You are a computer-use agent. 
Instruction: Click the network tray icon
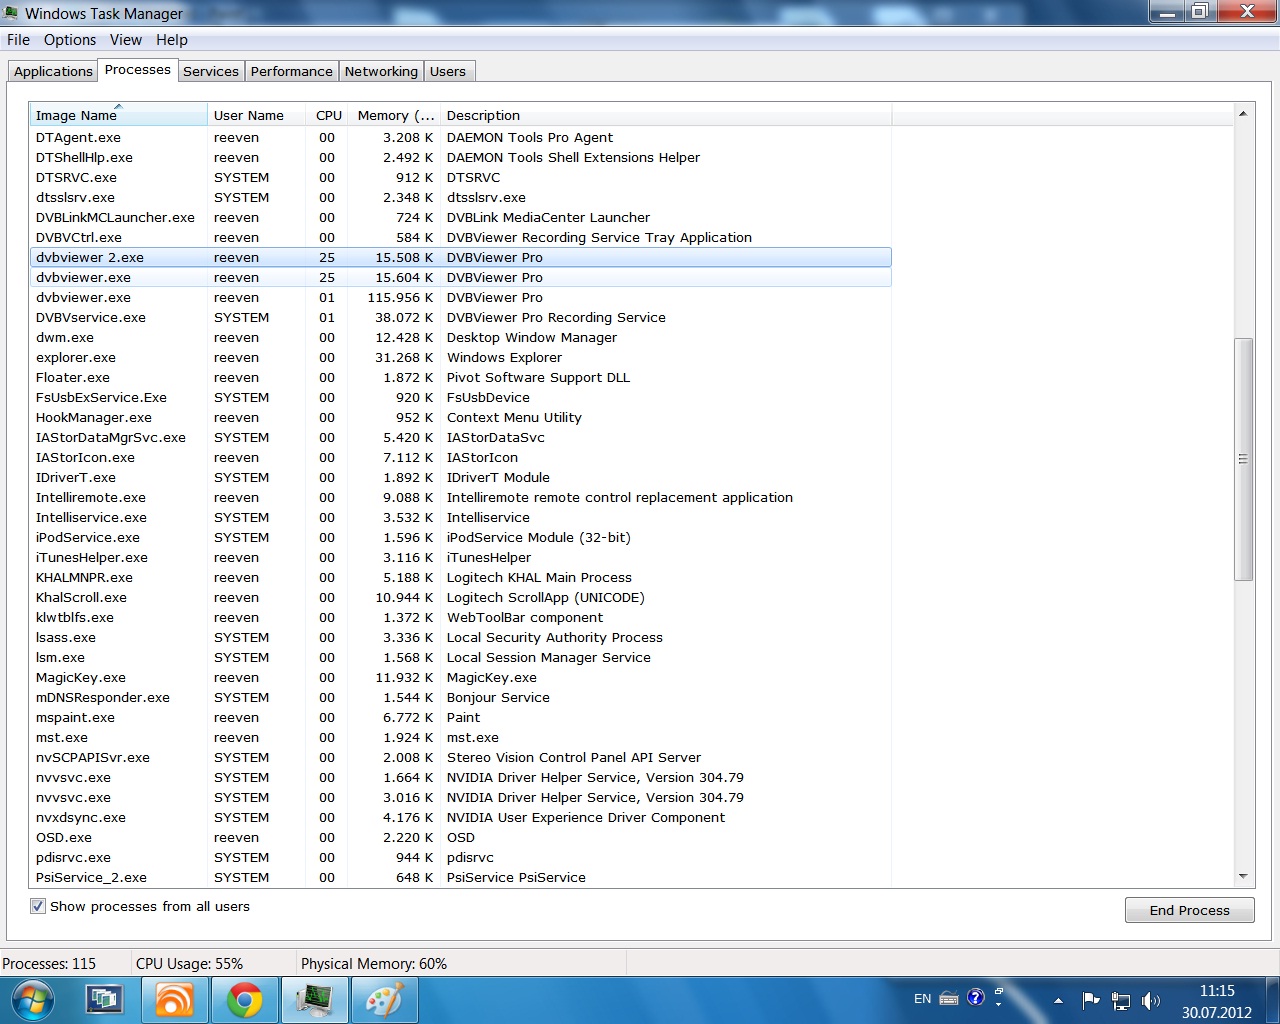coord(1121,1000)
